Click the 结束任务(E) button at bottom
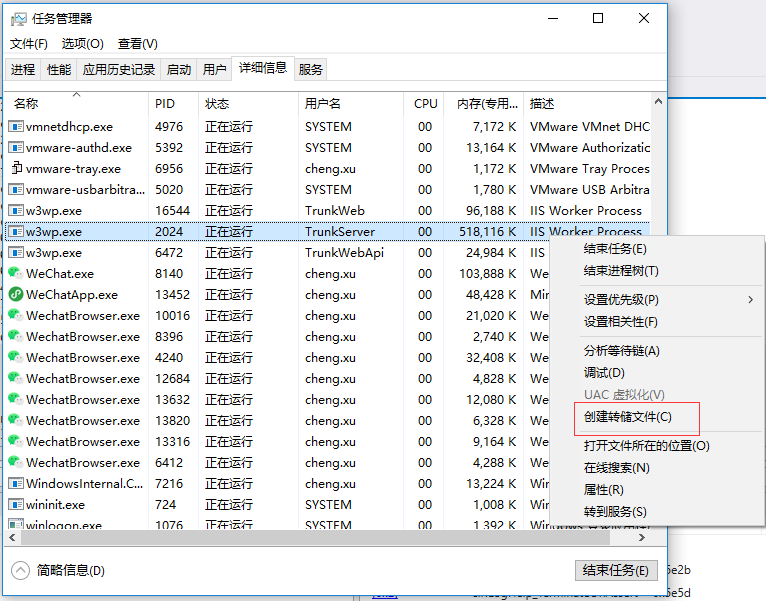The width and height of the screenshot is (766, 601). tap(616, 570)
